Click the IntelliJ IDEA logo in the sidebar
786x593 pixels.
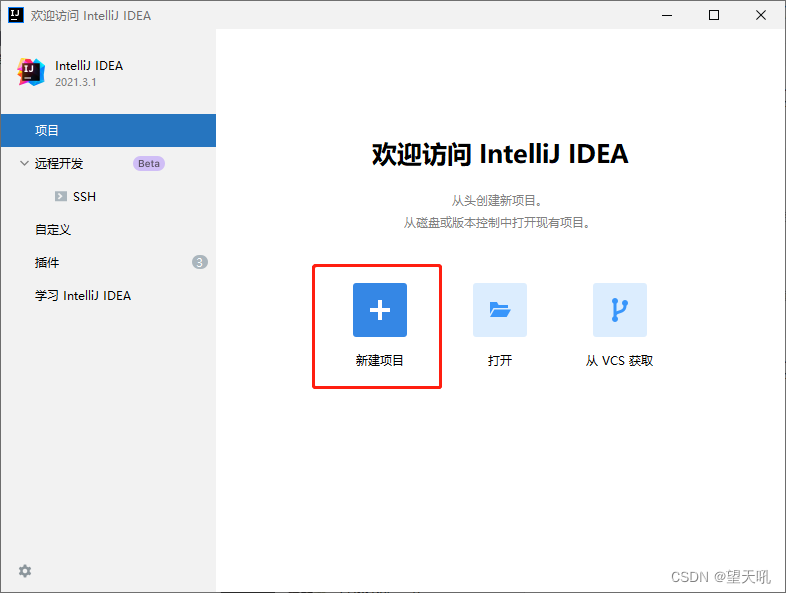tap(31, 72)
